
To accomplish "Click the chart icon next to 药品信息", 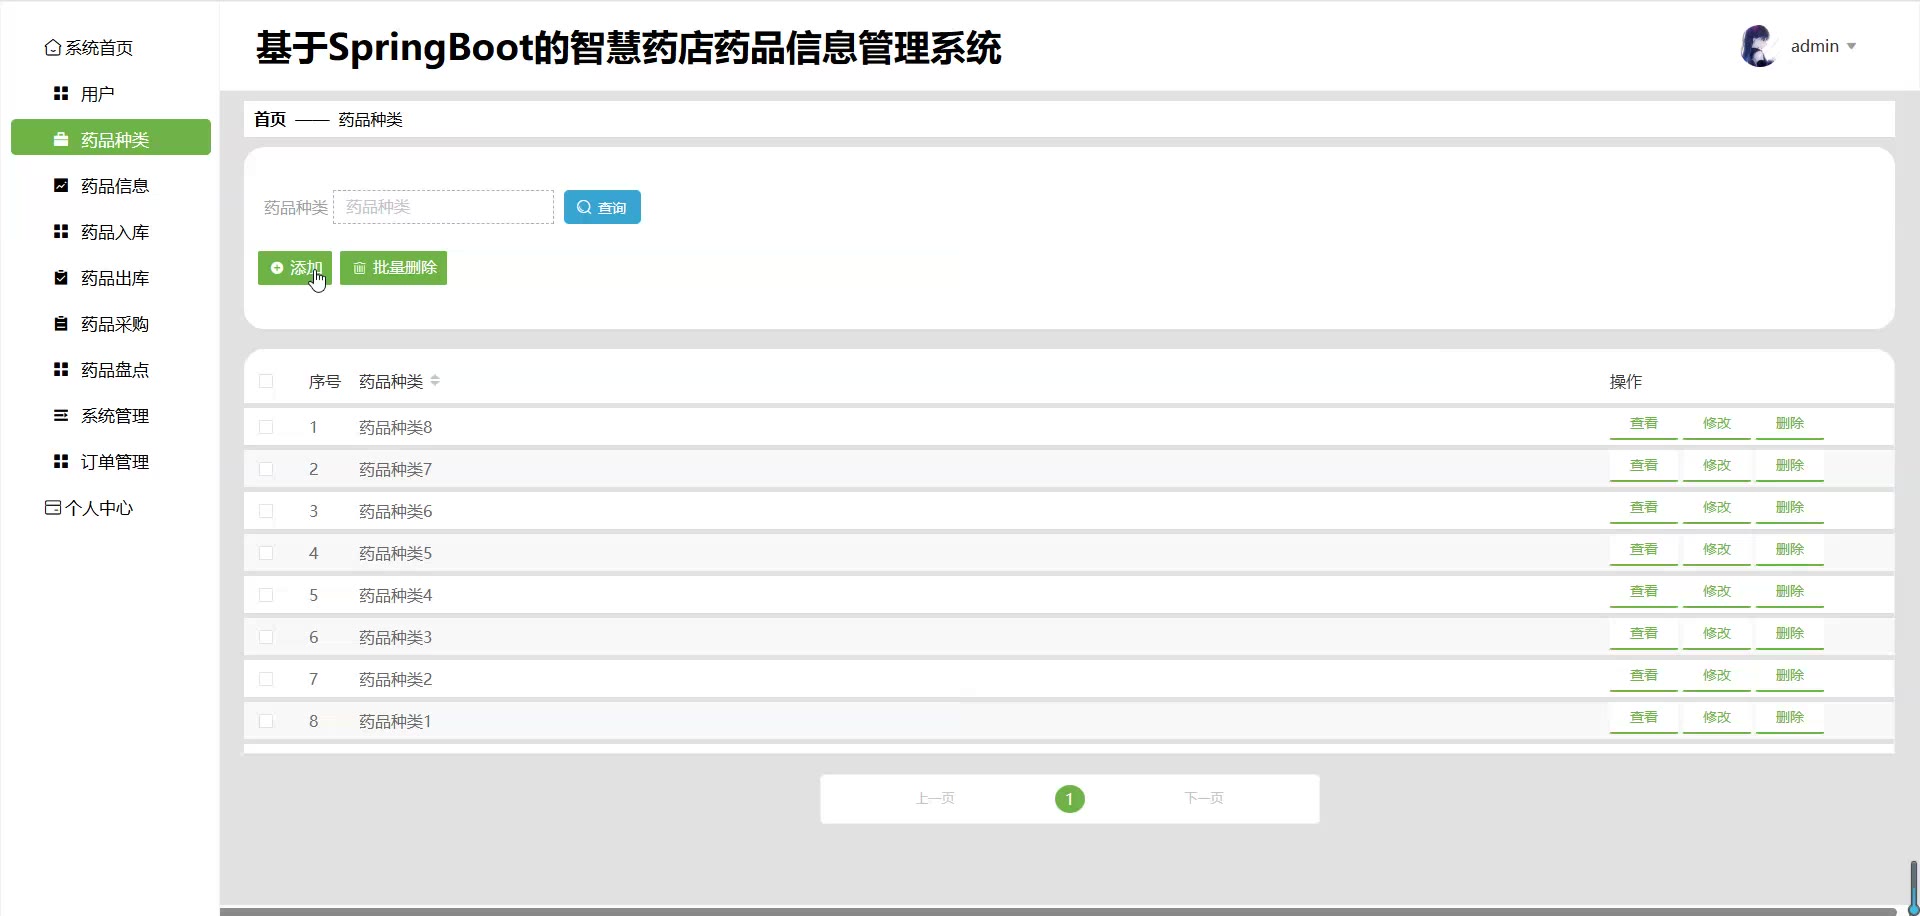I will point(61,186).
